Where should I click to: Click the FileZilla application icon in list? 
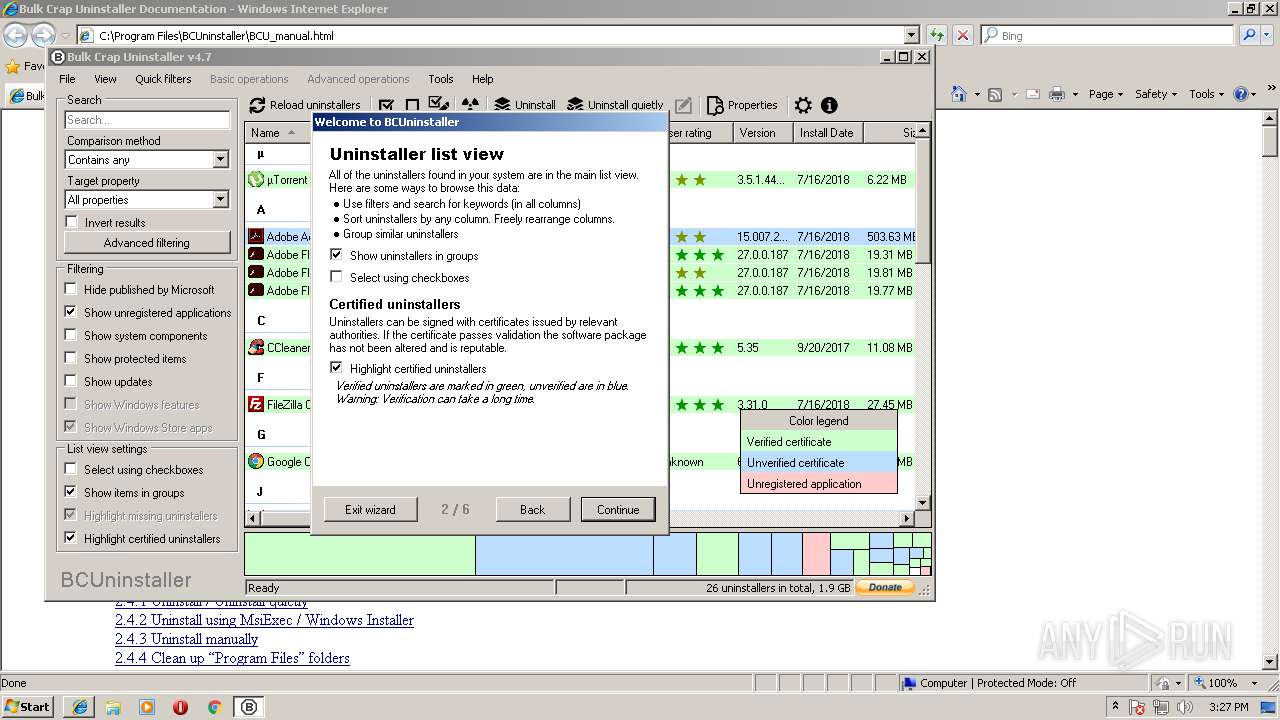(256, 405)
